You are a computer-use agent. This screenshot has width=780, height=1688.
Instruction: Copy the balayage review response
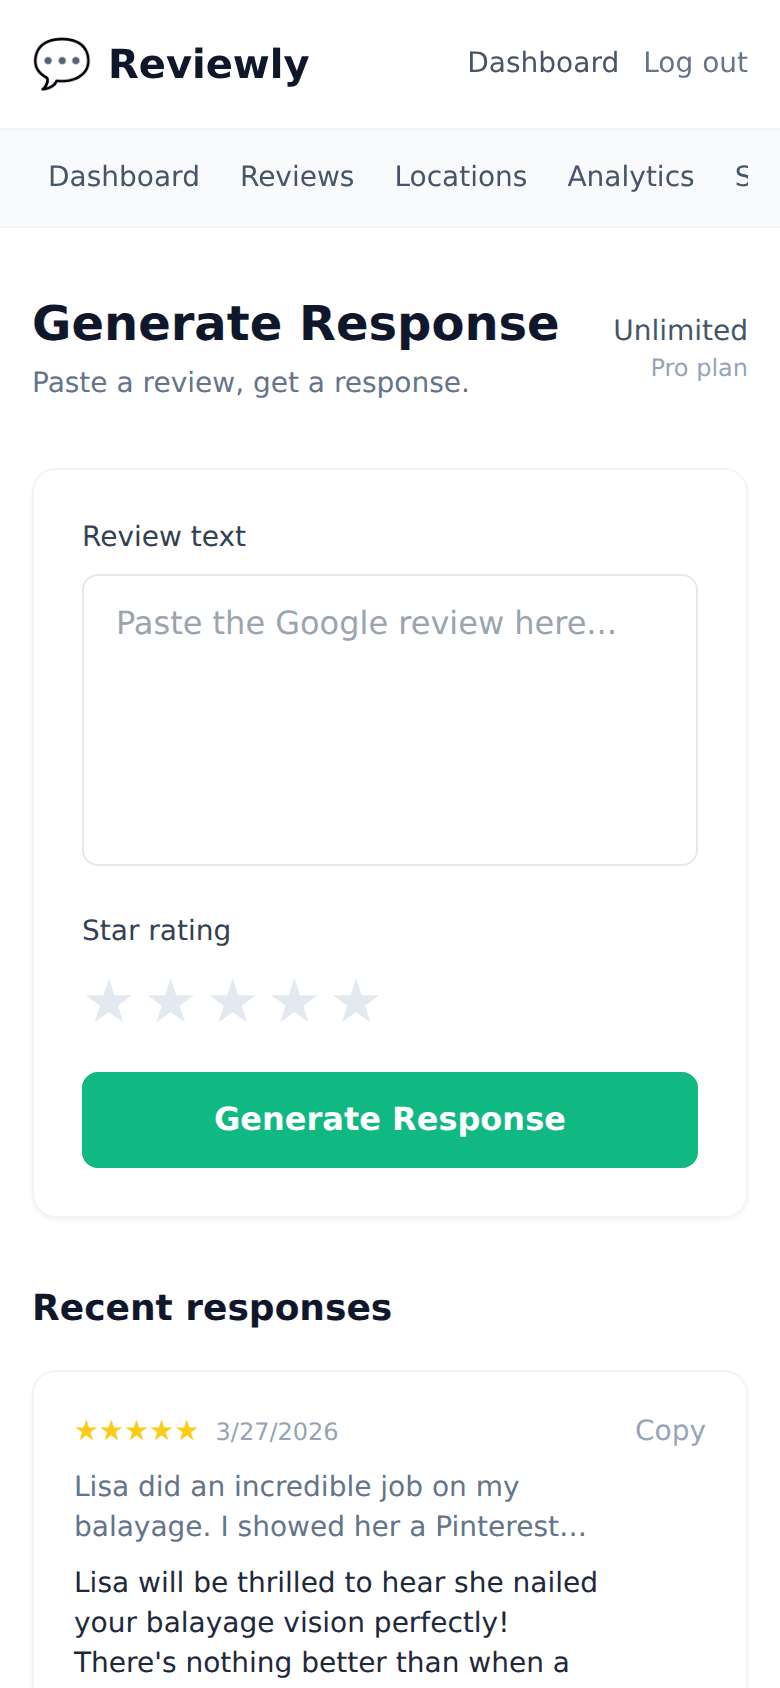click(670, 1430)
